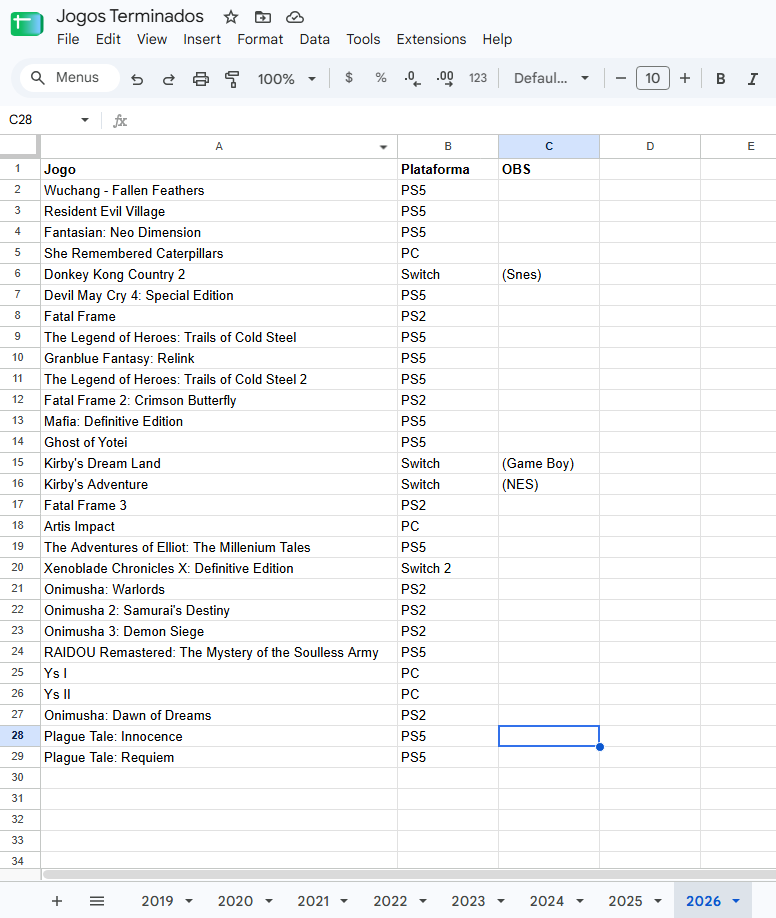Switch to the 2021 sheet tab
Image resolution: width=776 pixels, height=918 pixels.
313,901
